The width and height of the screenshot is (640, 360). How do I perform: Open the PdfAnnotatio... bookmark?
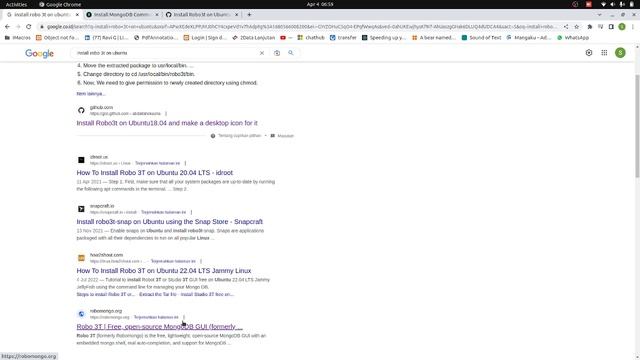(156, 38)
